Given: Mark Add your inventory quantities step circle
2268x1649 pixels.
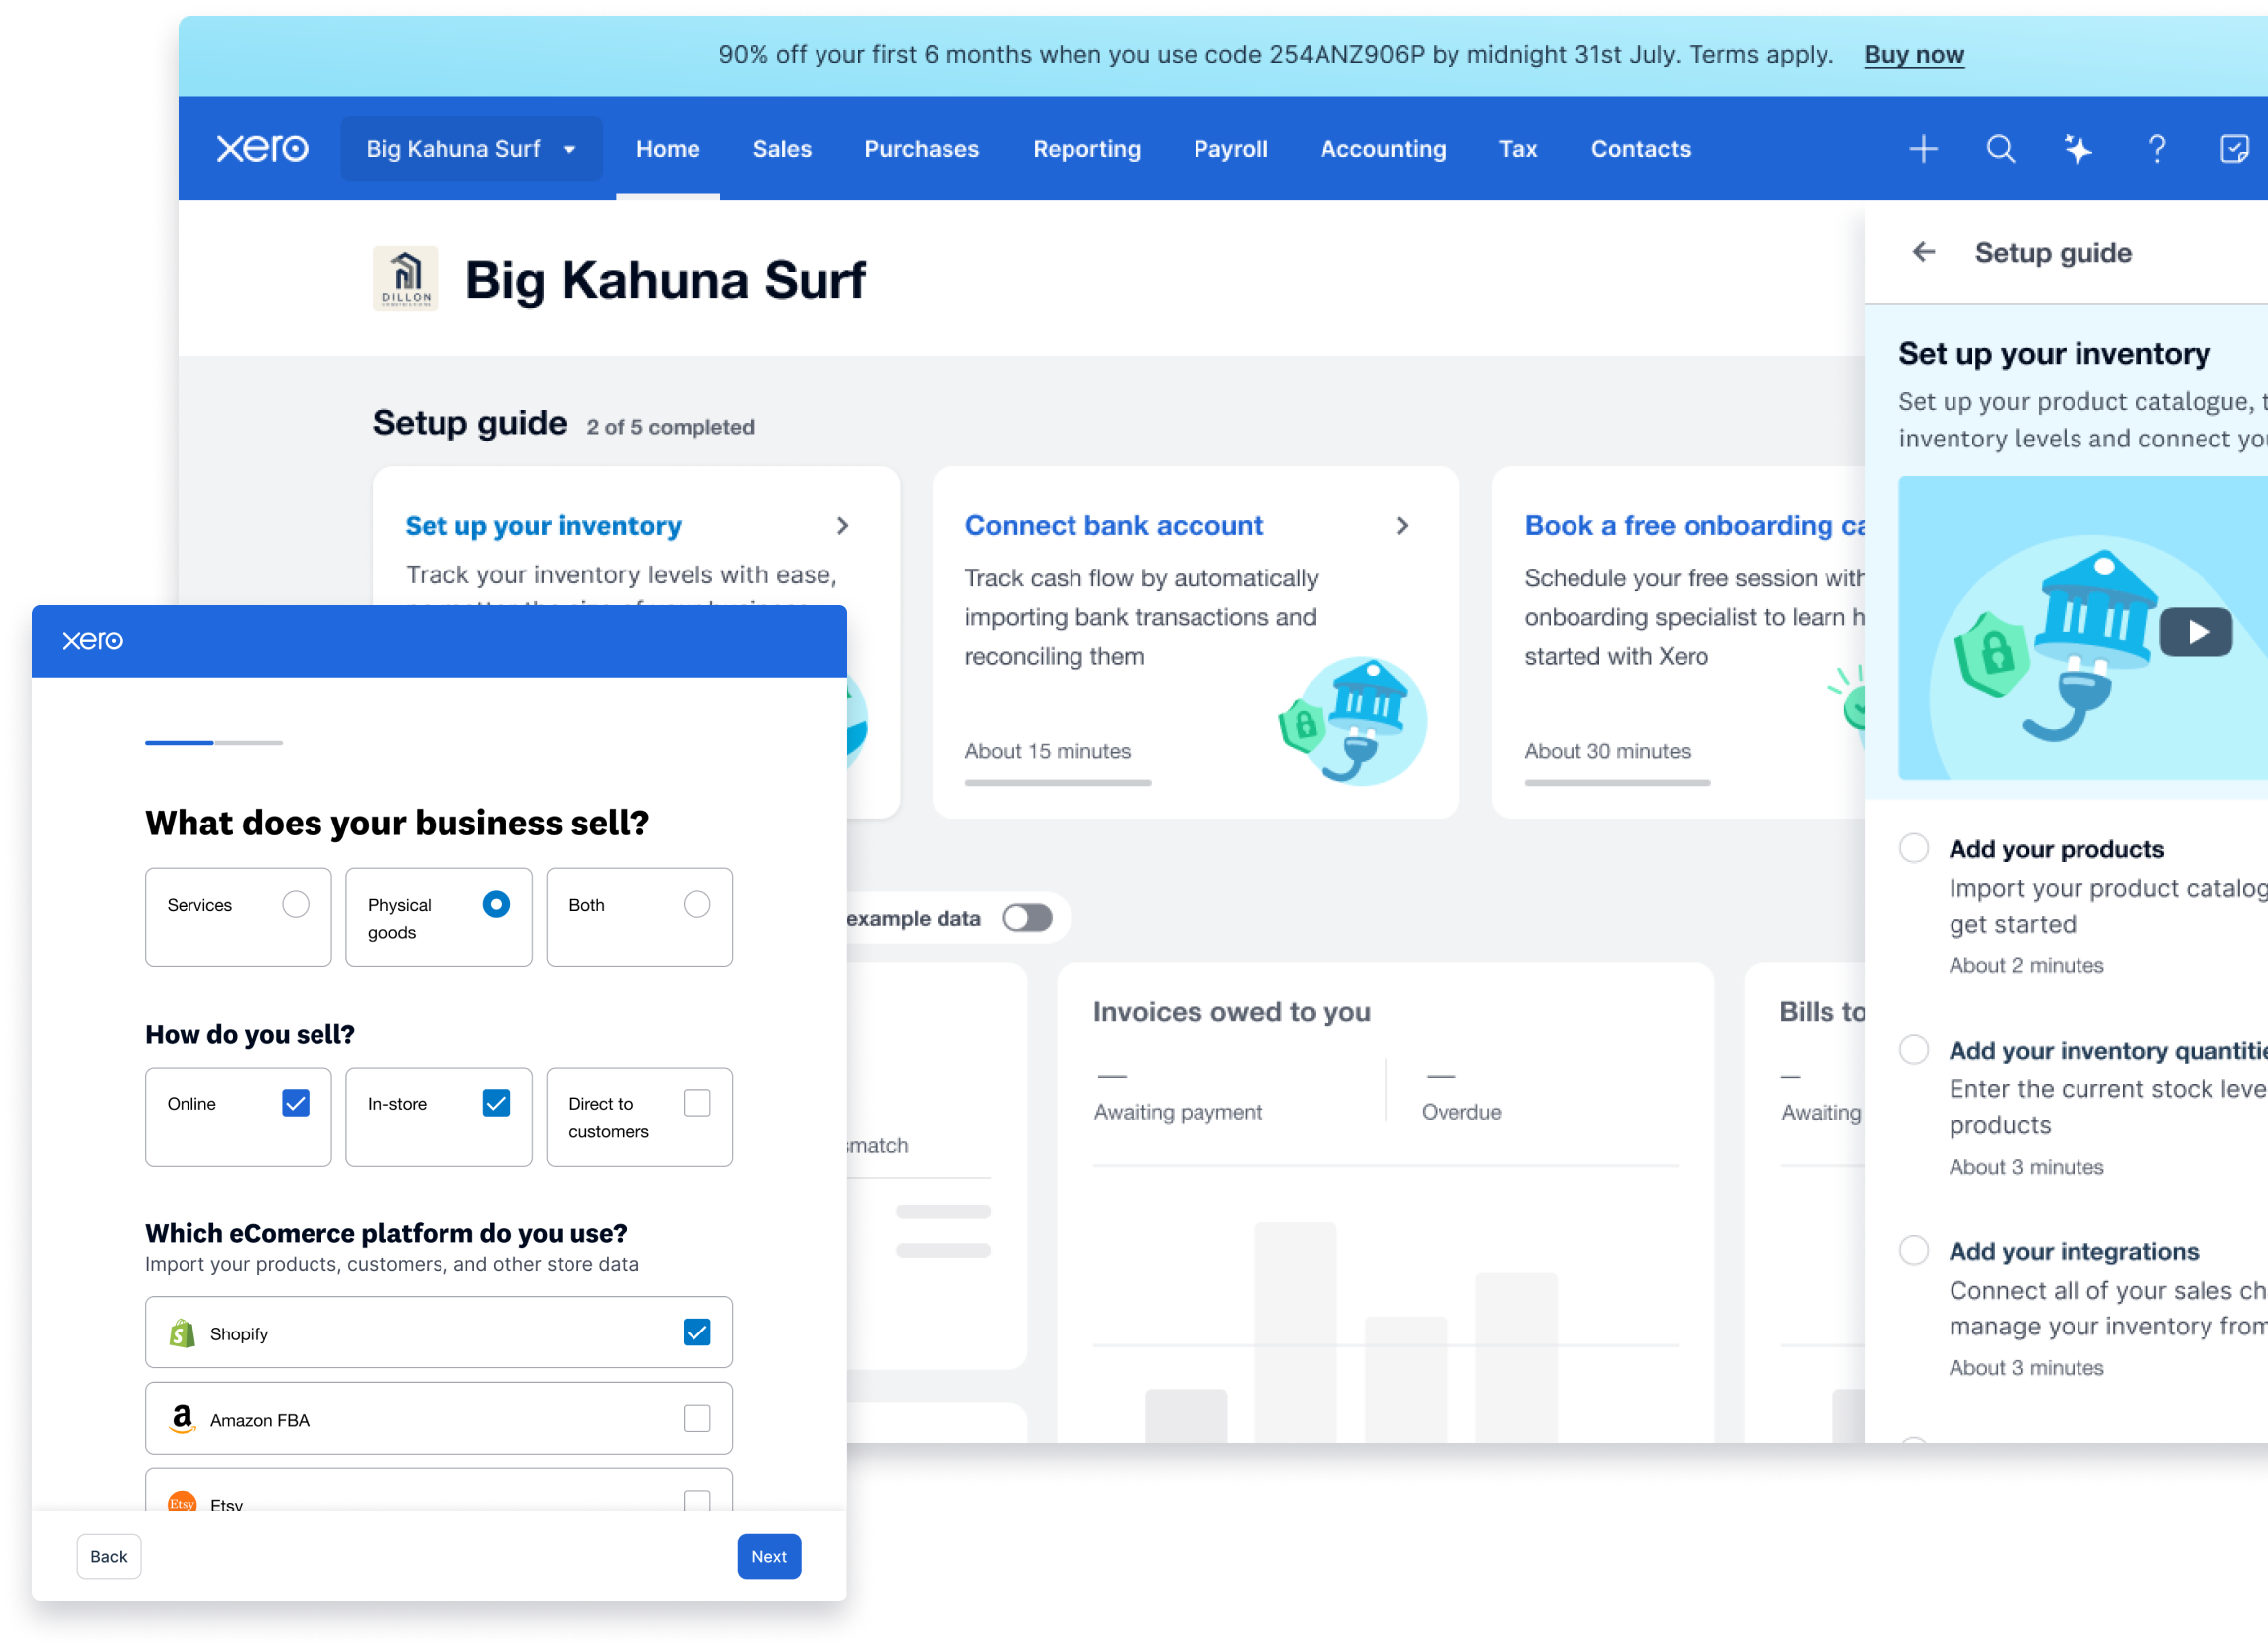Looking at the screenshot, I should click(x=1914, y=1049).
